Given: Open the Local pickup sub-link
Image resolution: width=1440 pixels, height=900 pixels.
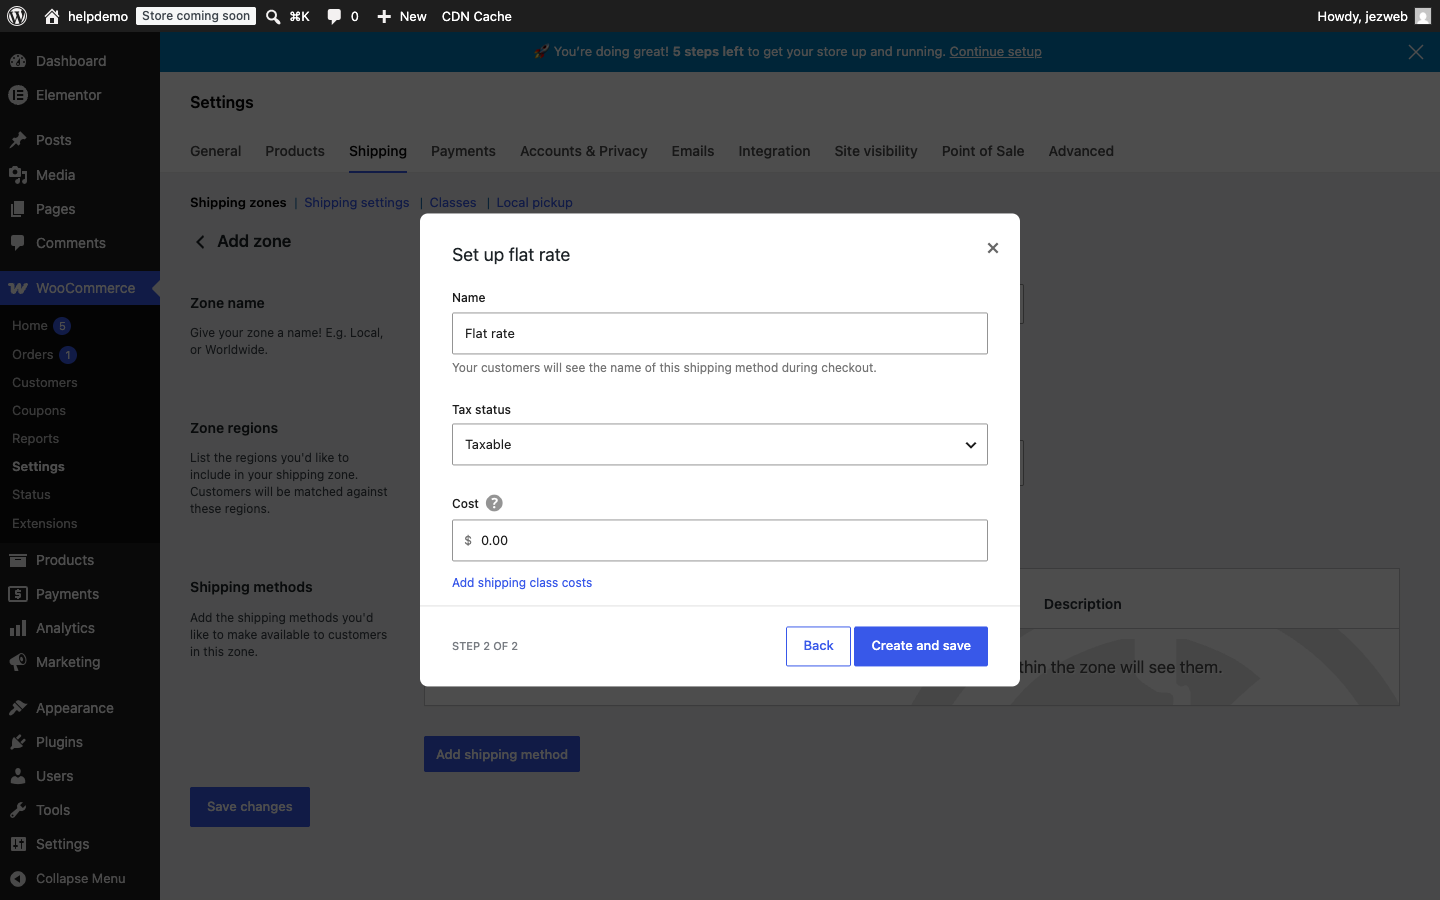Looking at the screenshot, I should click(x=535, y=202).
